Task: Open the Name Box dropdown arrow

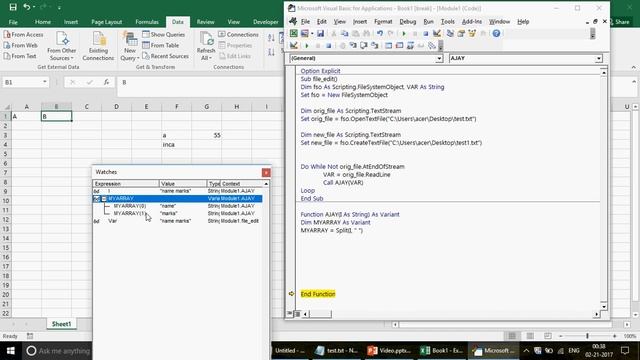Action: click(x=44, y=82)
